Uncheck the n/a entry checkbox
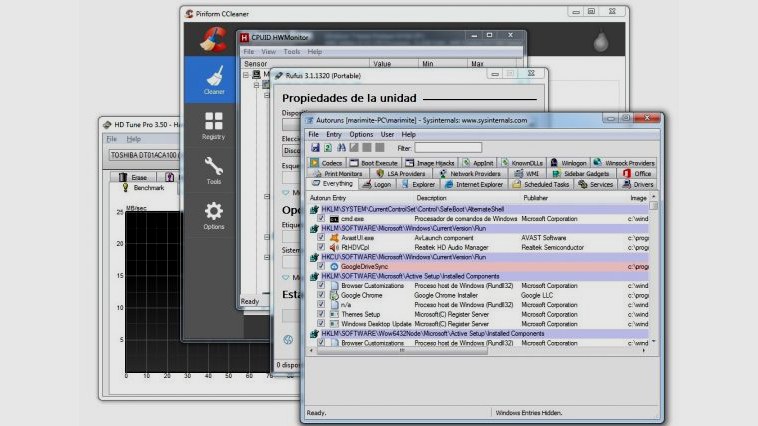 pyautogui.click(x=321, y=305)
